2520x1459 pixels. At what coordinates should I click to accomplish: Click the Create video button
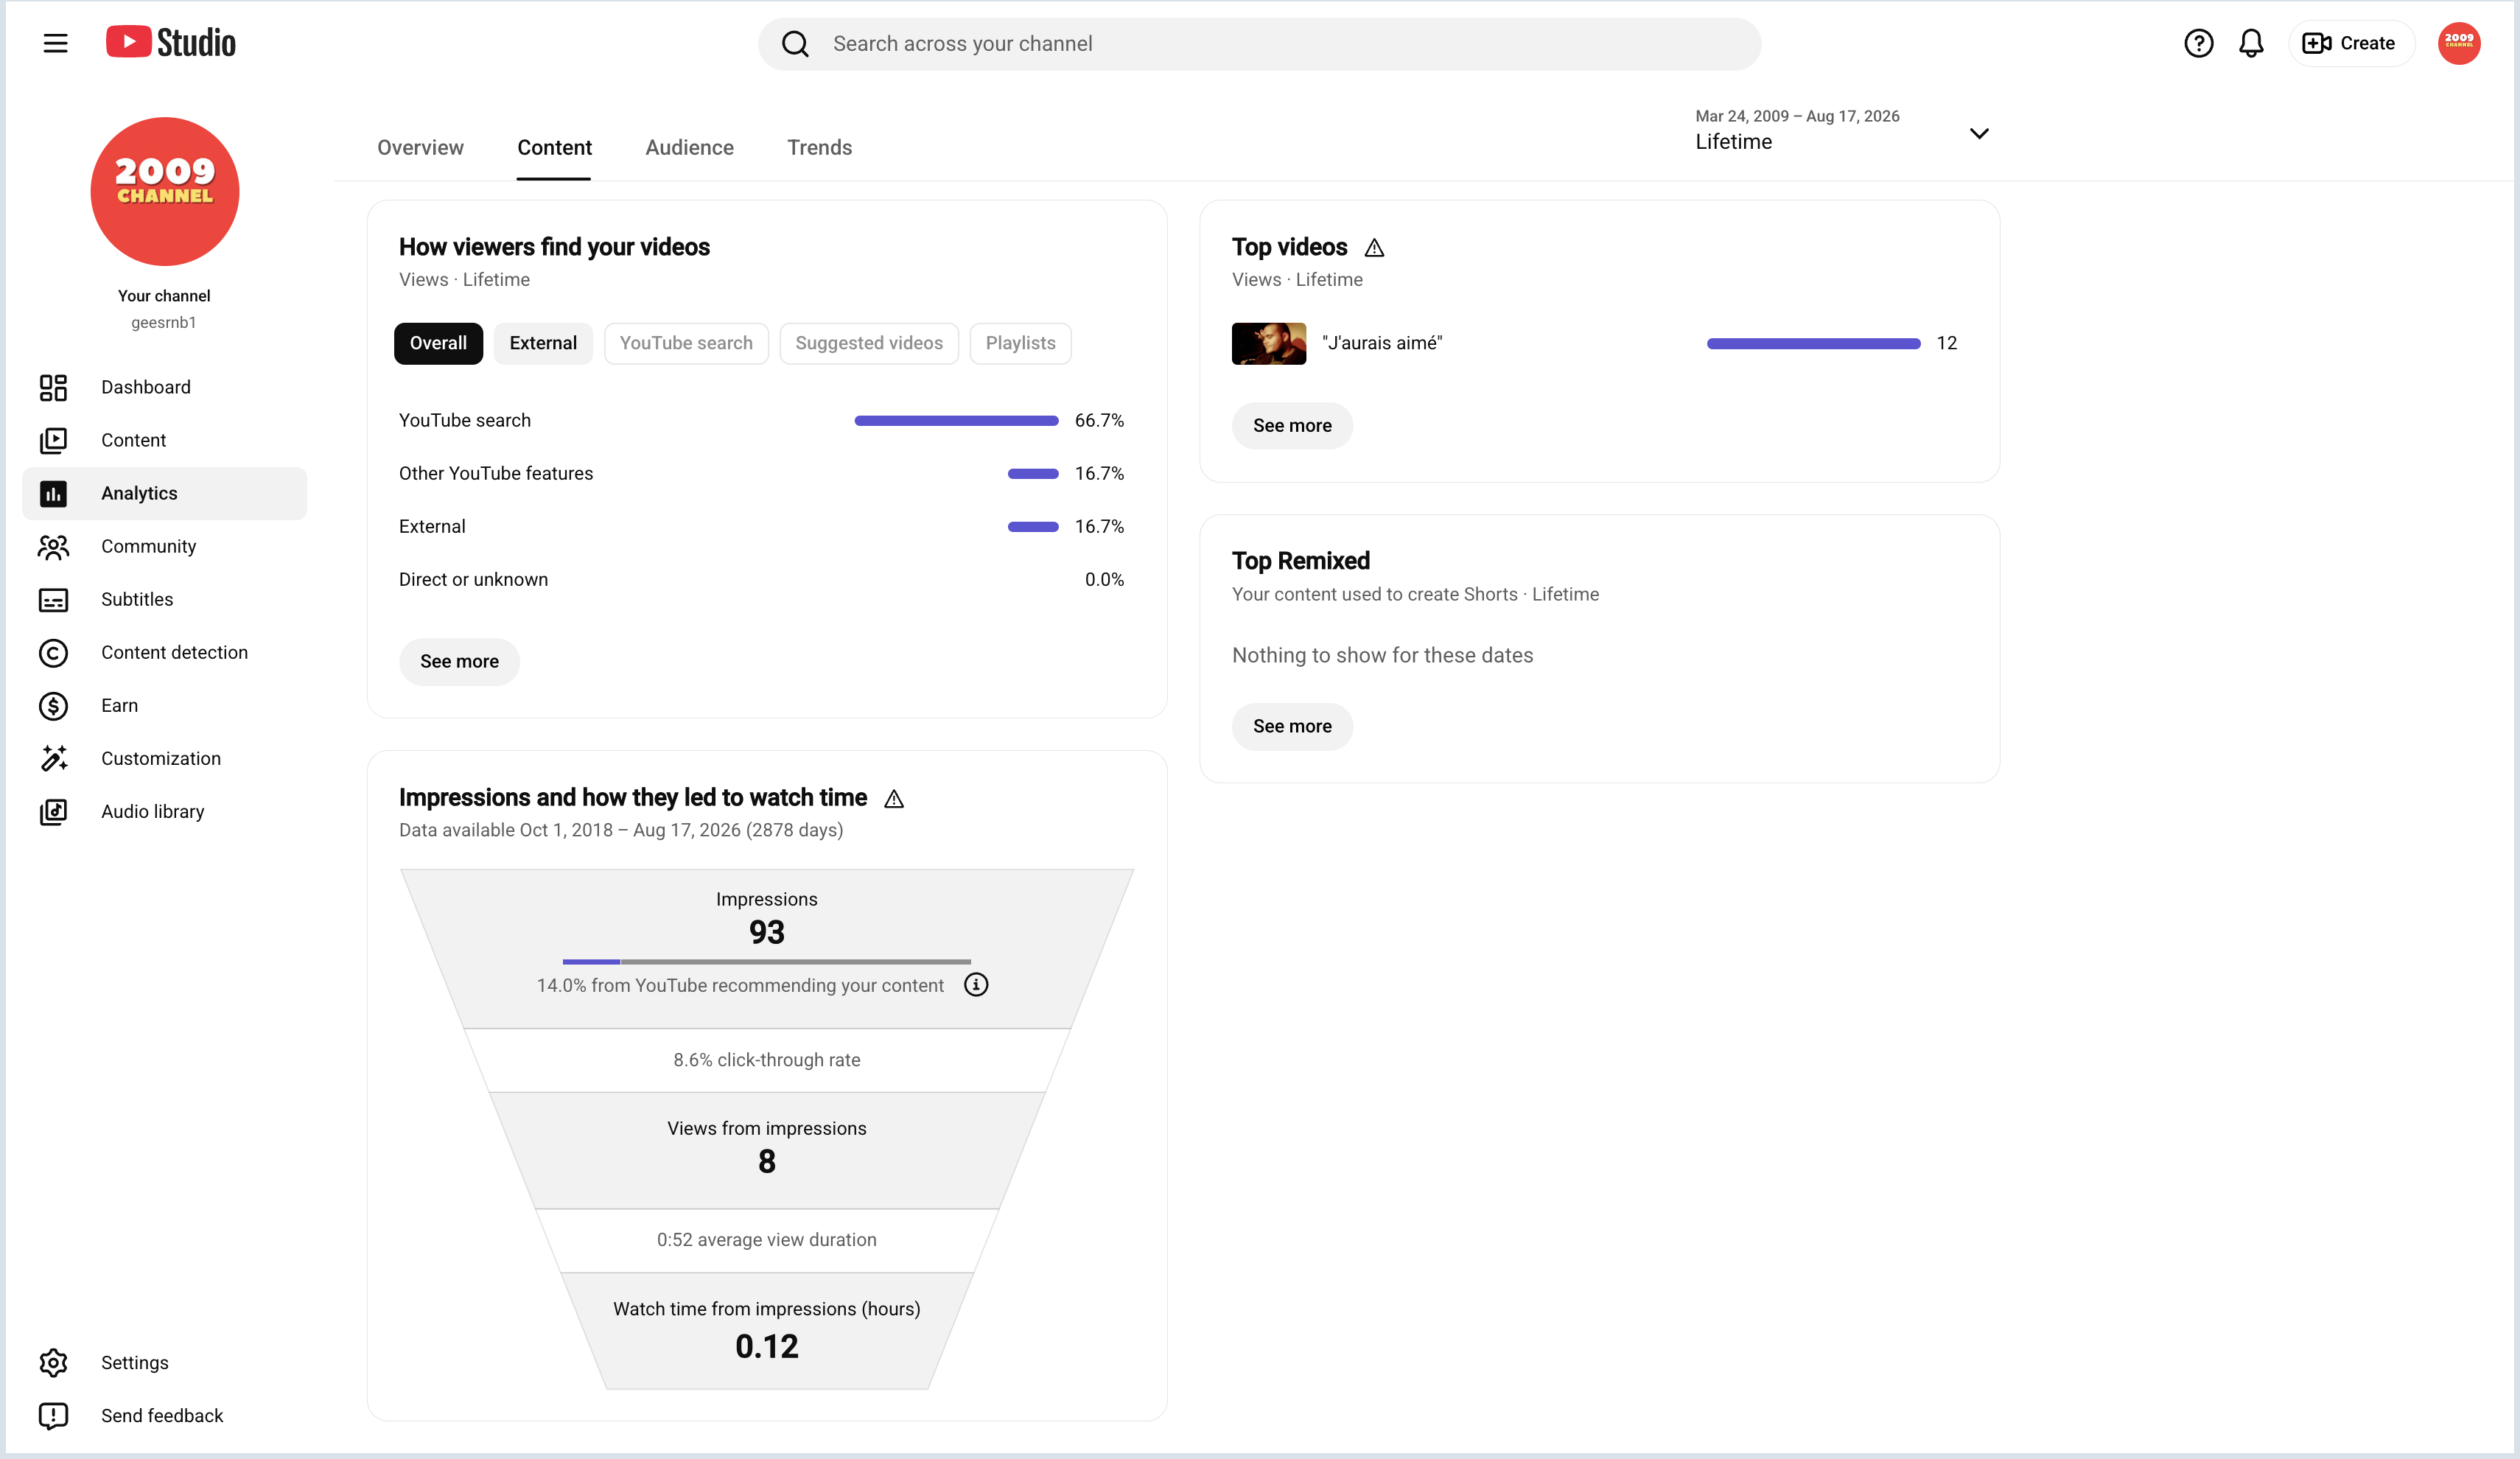(2351, 43)
